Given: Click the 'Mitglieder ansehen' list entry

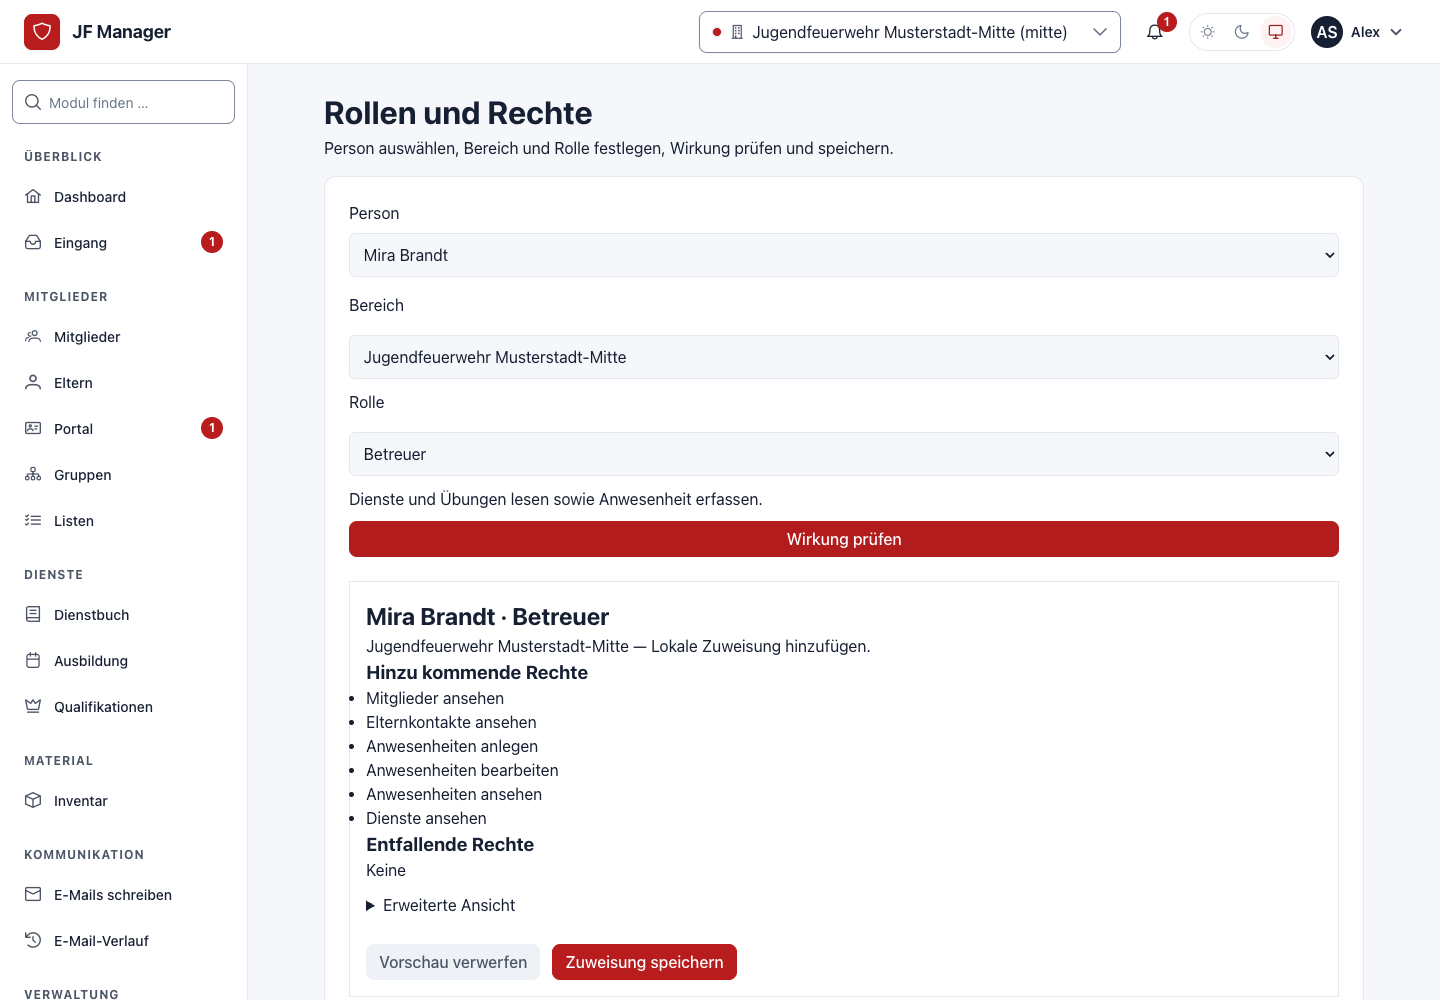Looking at the screenshot, I should click(435, 698).
